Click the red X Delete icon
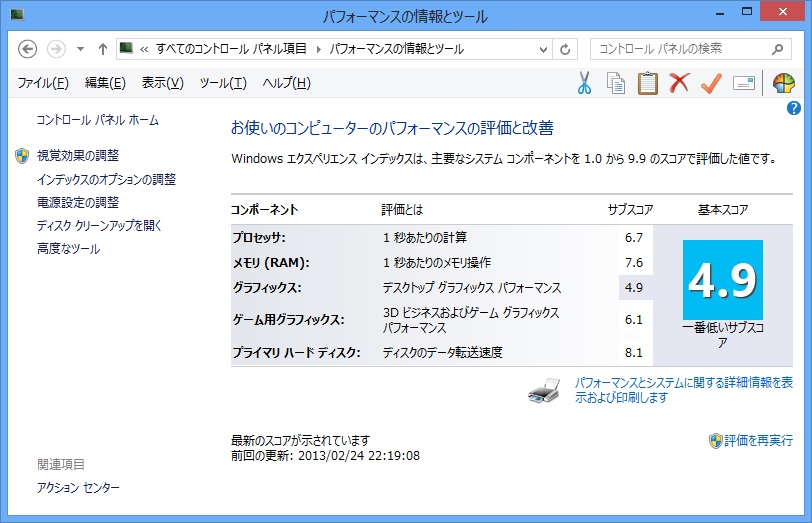The height and width of the screenshot is (523, 812). (679, 82)
